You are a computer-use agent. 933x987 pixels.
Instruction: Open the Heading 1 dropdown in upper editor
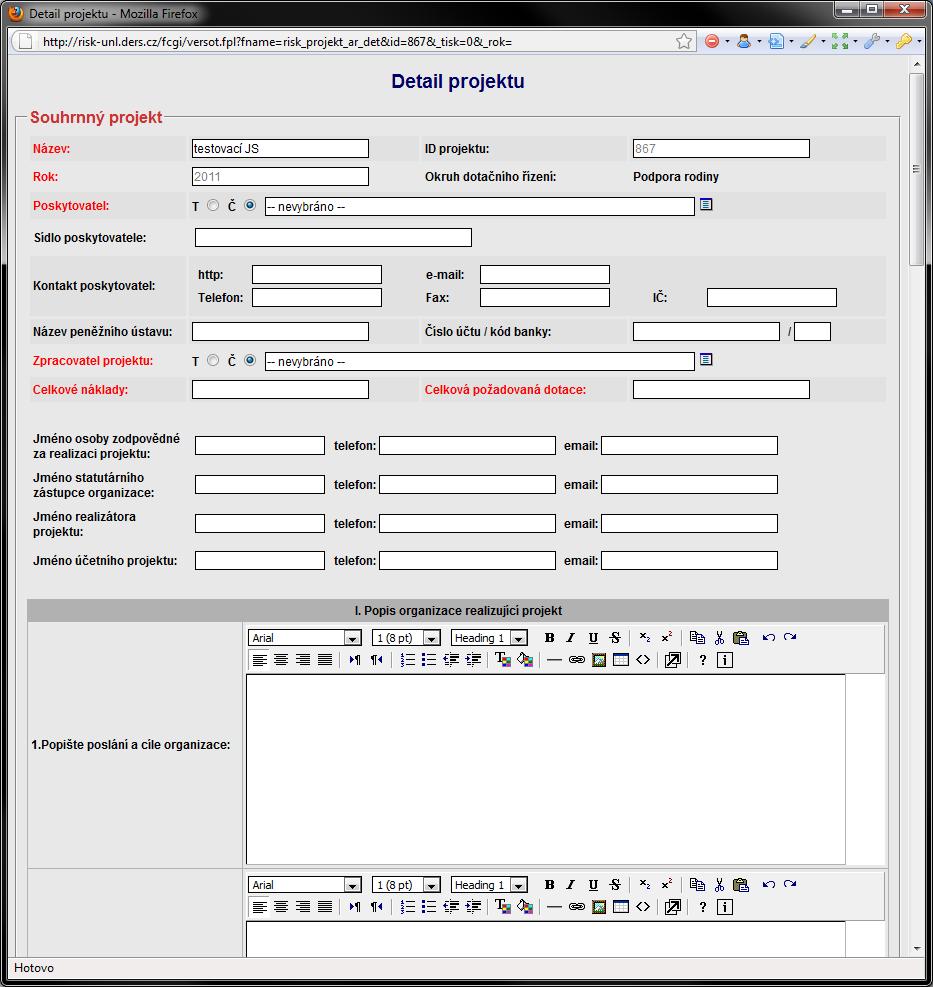(489, 638)
